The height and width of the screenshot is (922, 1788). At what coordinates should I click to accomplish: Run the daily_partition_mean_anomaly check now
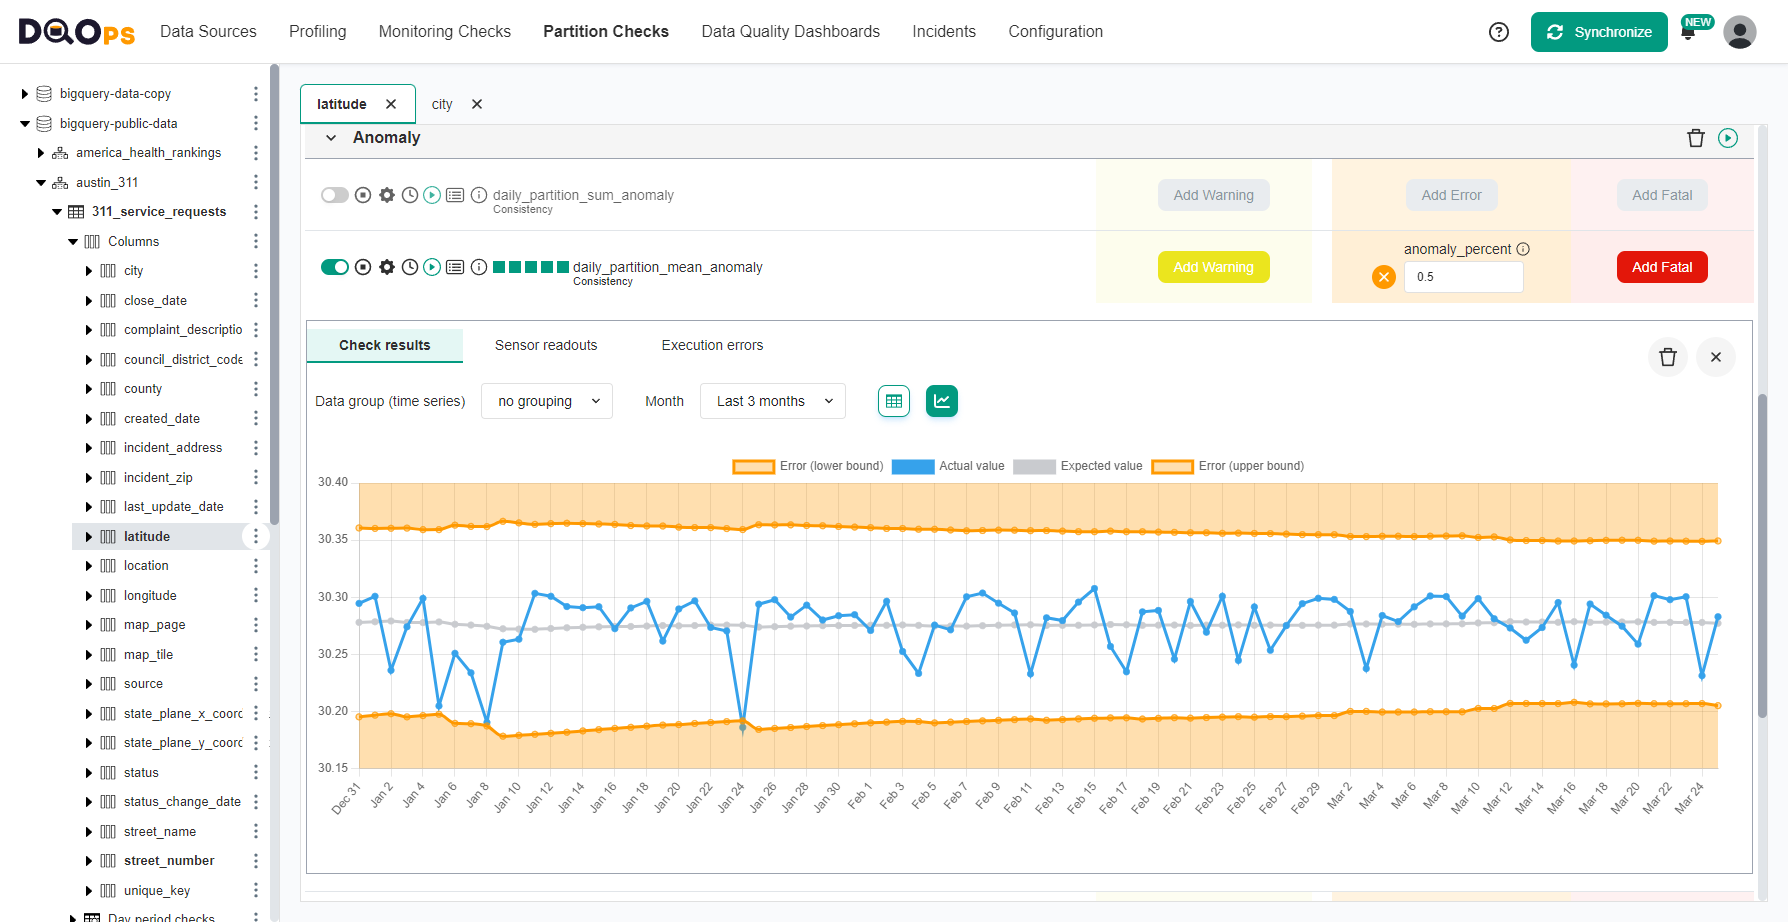431,267
